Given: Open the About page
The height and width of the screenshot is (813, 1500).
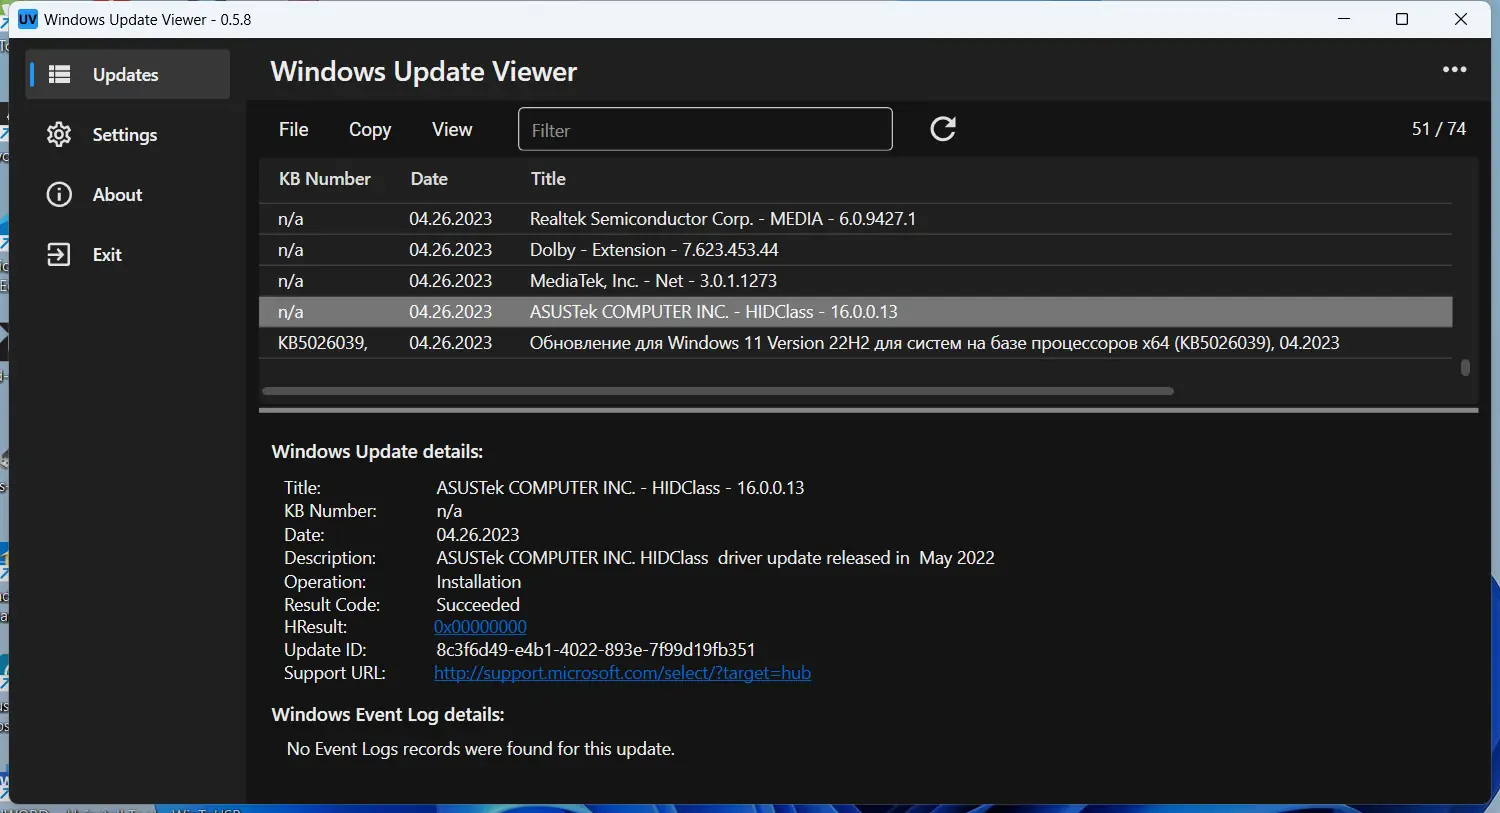Looking at the screenshot, I should tap(128, 195).
